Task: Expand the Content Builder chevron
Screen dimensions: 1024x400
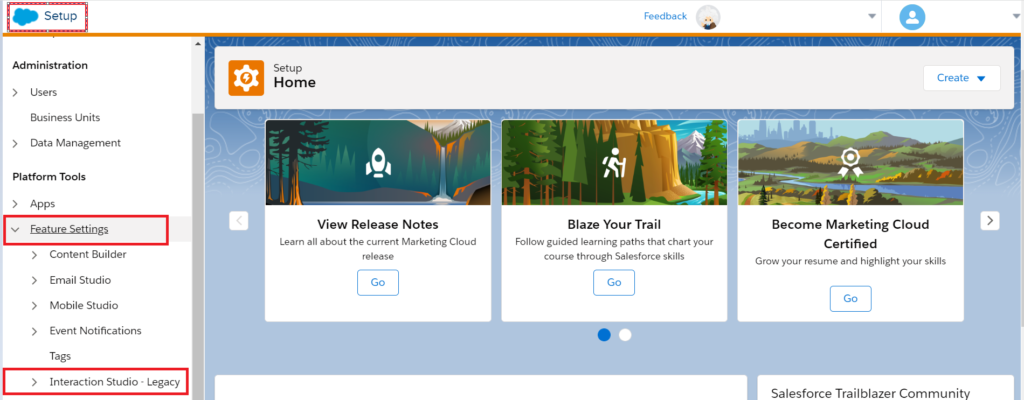Action: tap(35, 255)
